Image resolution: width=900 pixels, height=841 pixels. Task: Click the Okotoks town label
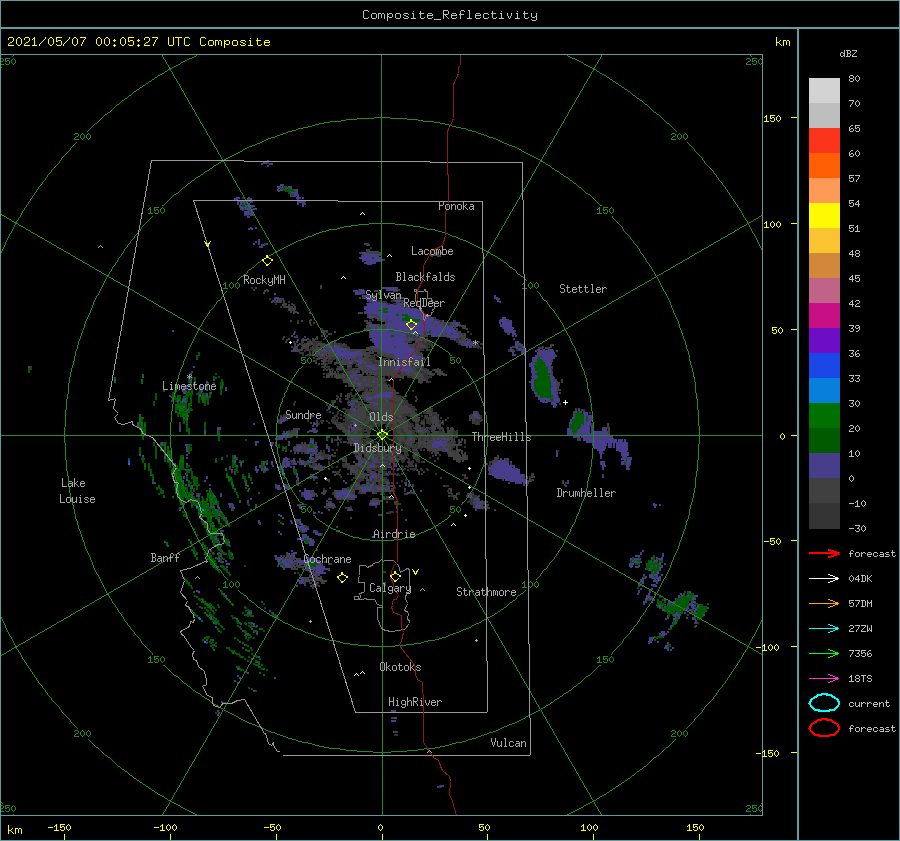pyautogui.click(x=400, y=667)
